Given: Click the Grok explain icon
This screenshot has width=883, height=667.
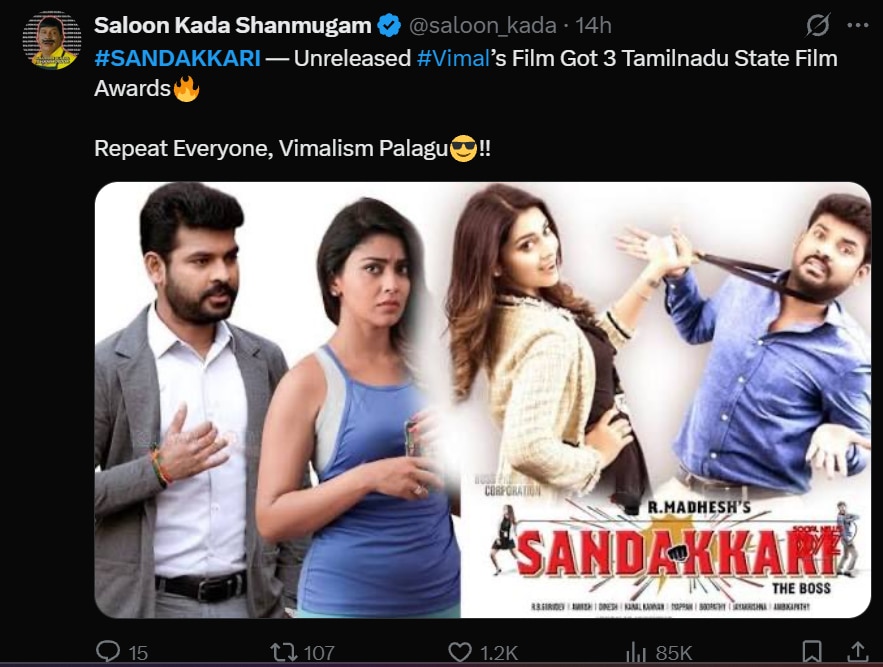Looking at the screenshot, I should (x=817, y=25).
